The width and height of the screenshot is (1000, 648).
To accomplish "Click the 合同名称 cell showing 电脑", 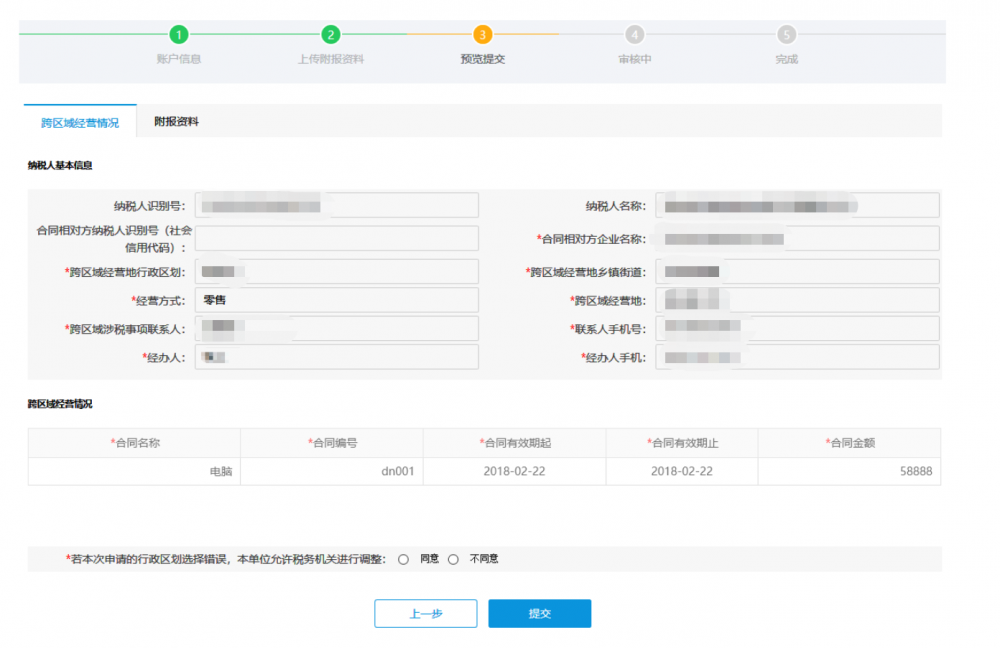I will [134, 471].
